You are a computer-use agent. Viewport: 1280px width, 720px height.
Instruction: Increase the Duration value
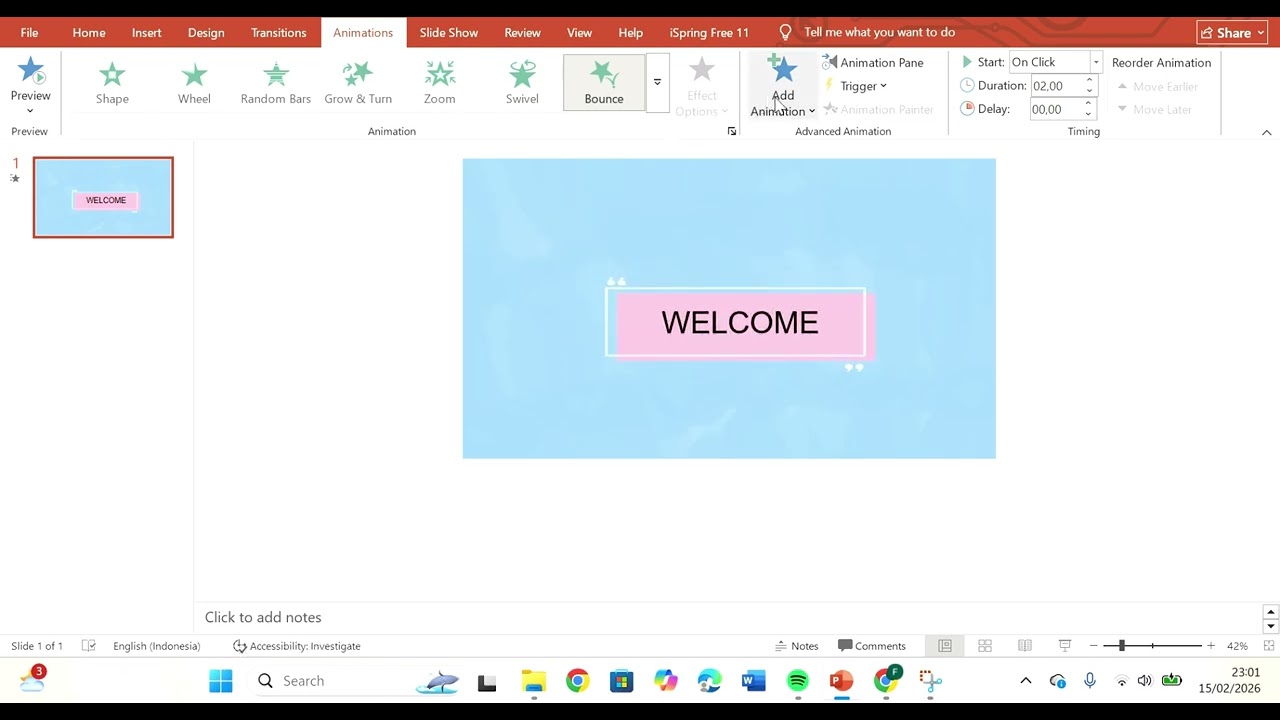tap(1089, 81)
